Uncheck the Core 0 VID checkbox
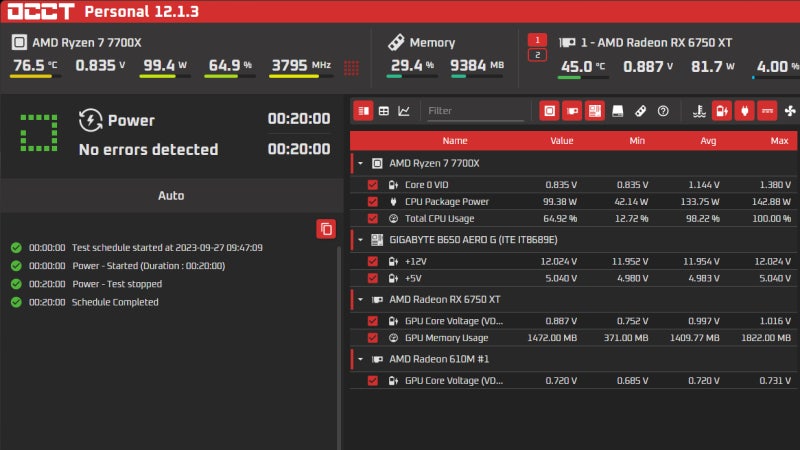The height and width of the screenshot is (450, 800). point(373,185)
